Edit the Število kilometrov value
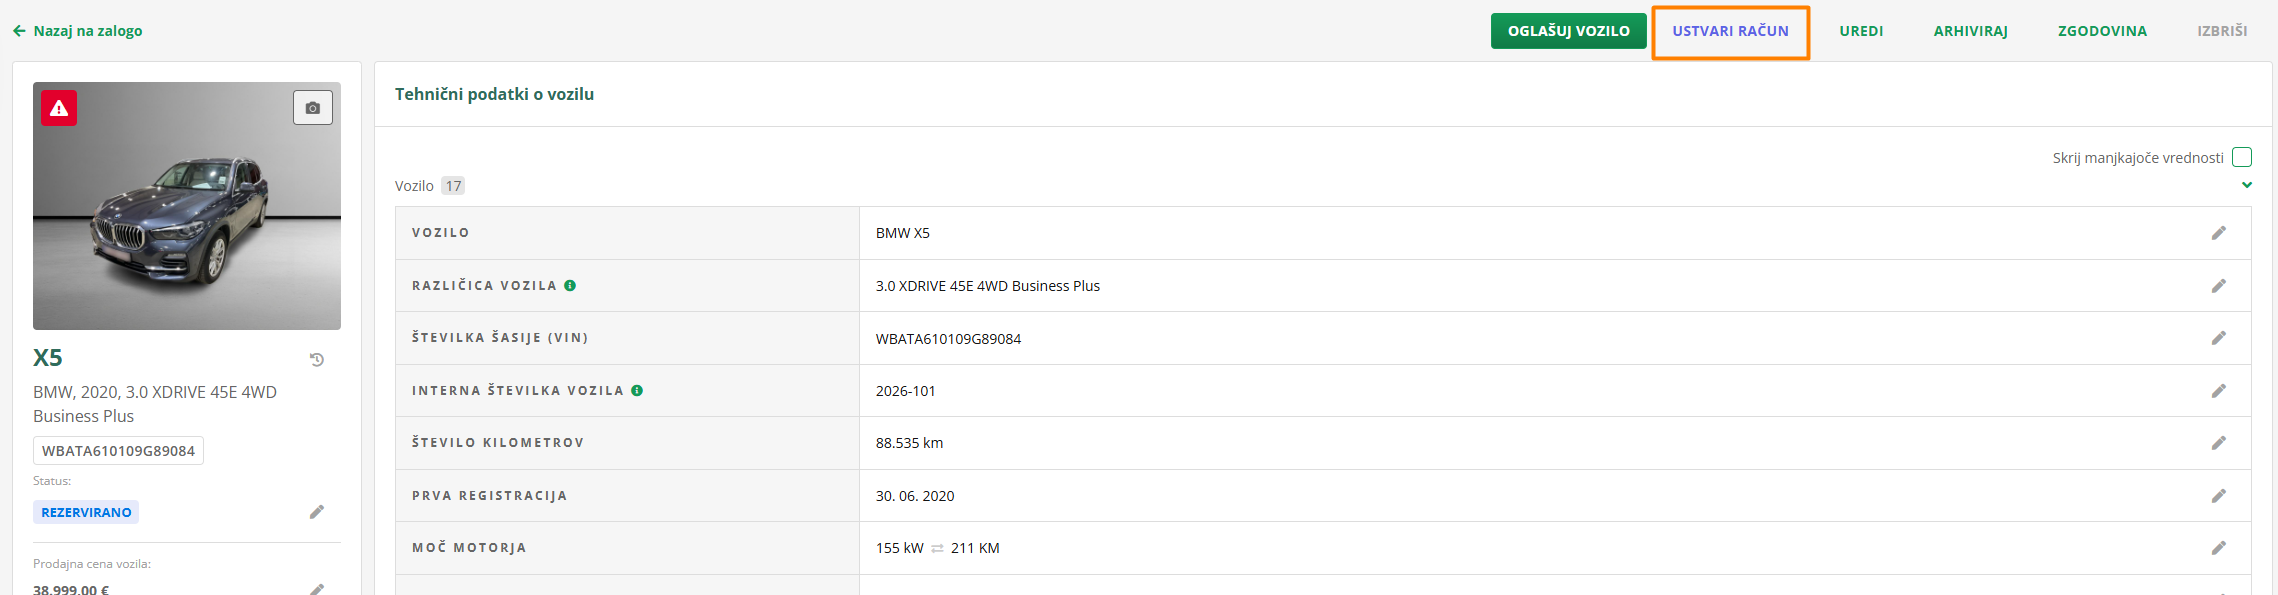2278x595 pixels. point(2218,443)
